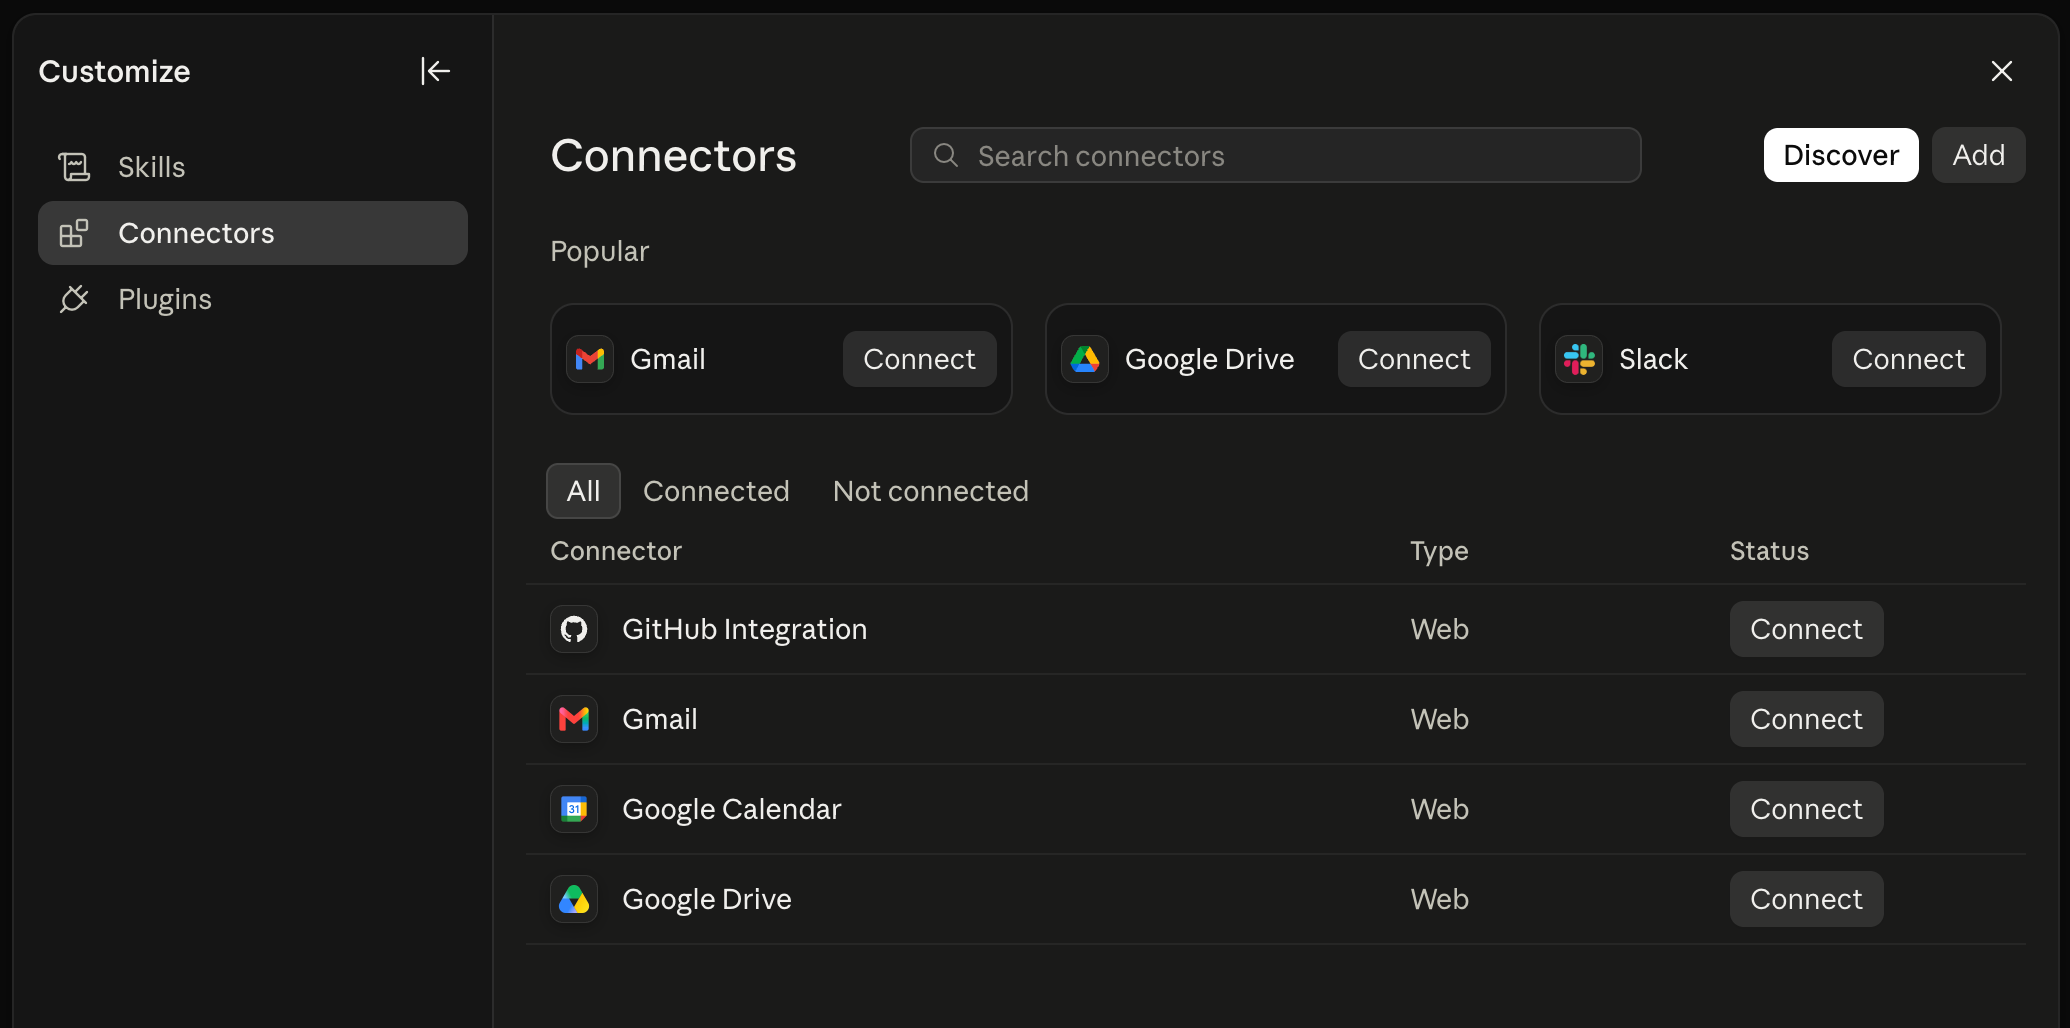Click the Type column header
Screen dimensions: 2070x1028
pos(1439,551)
